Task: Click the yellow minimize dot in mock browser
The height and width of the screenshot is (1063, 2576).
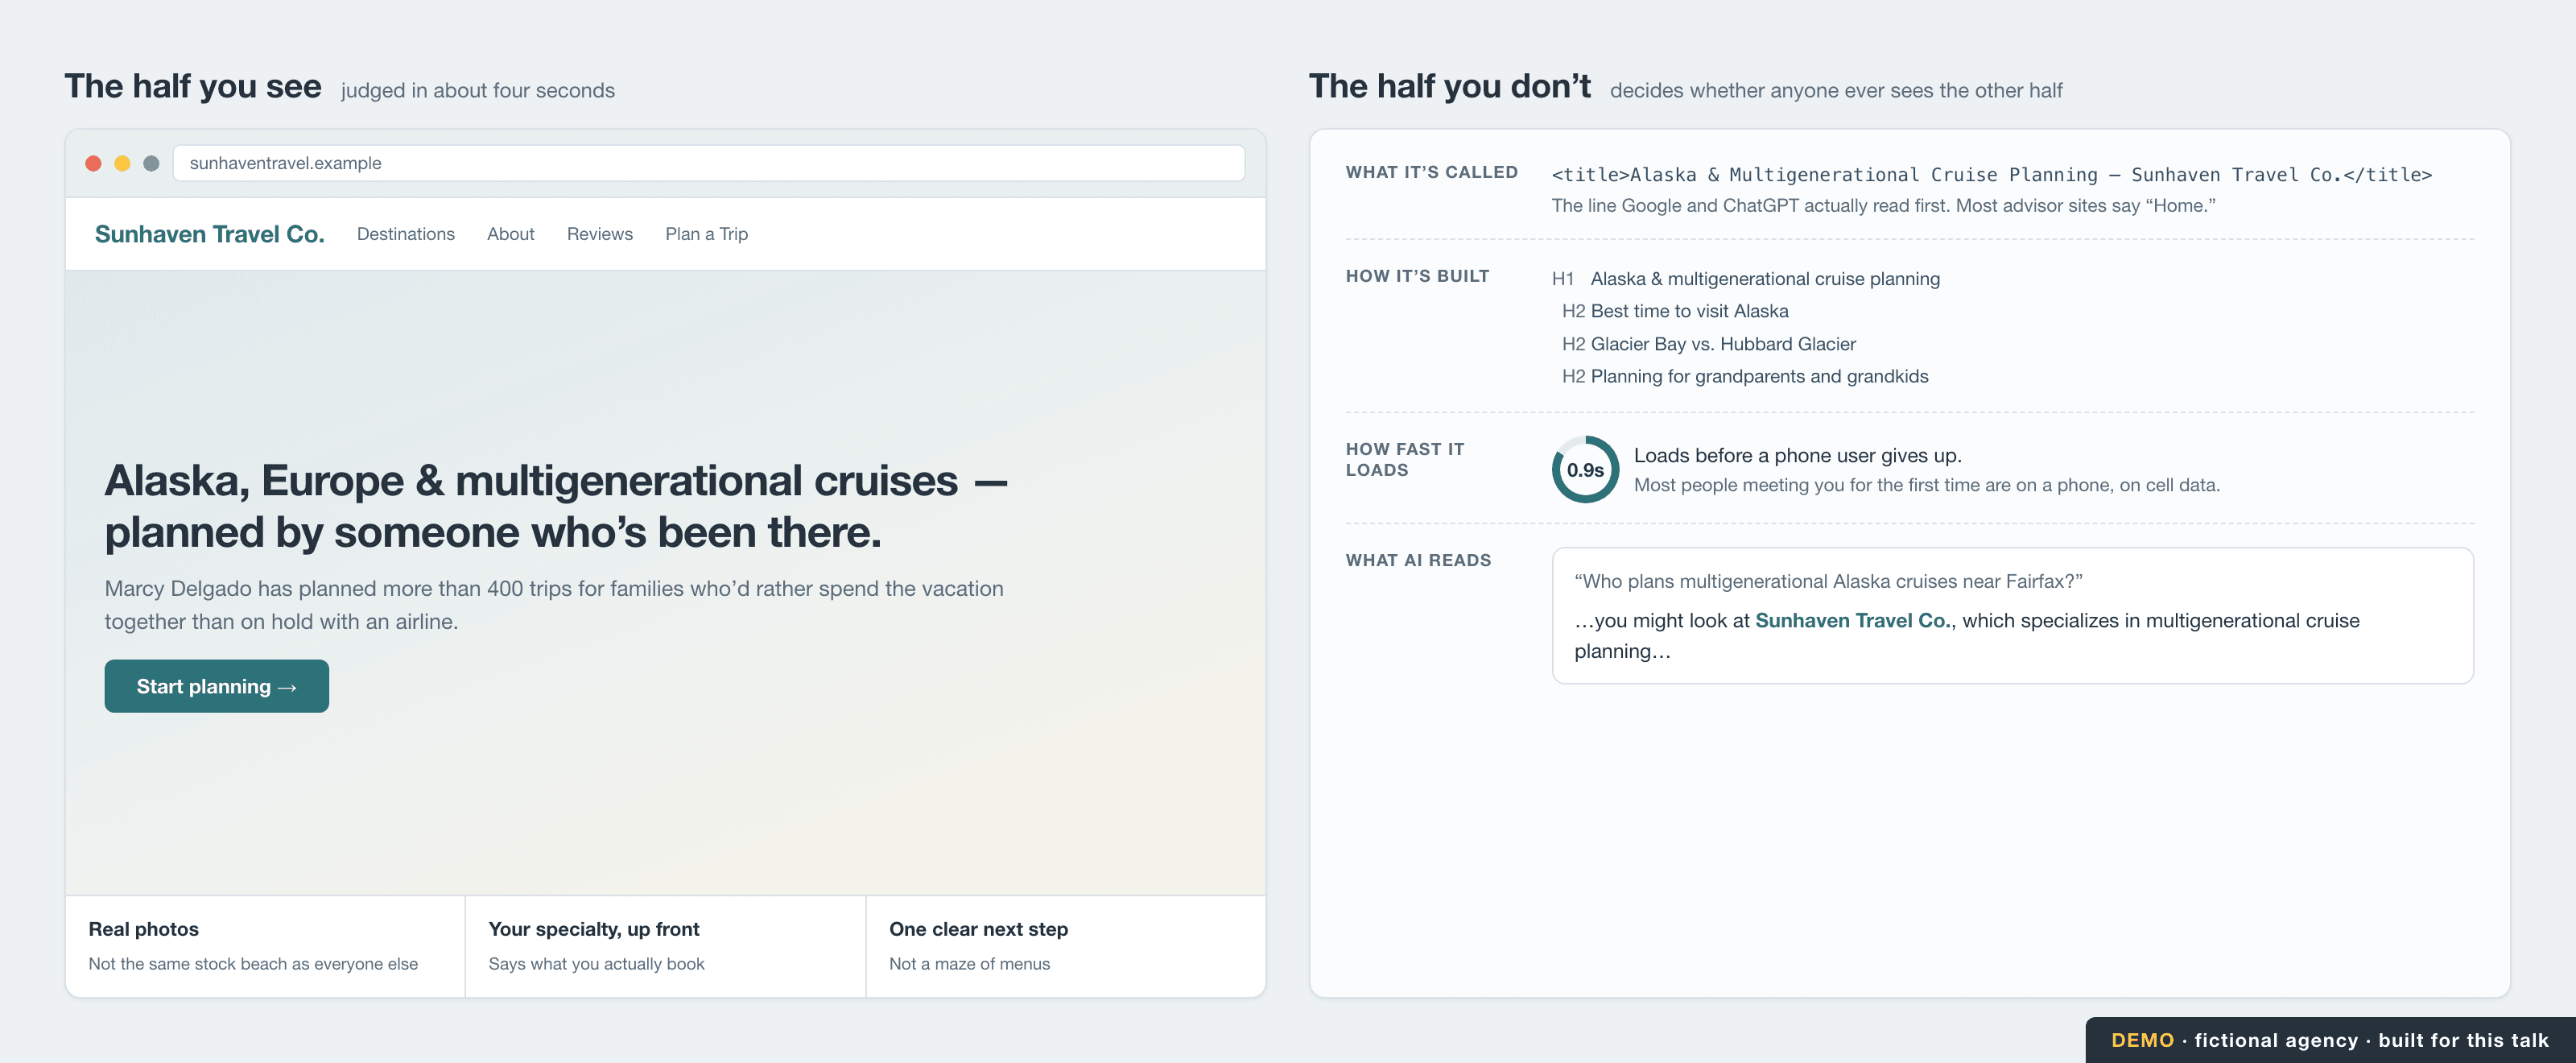Action: pos(122,163)
